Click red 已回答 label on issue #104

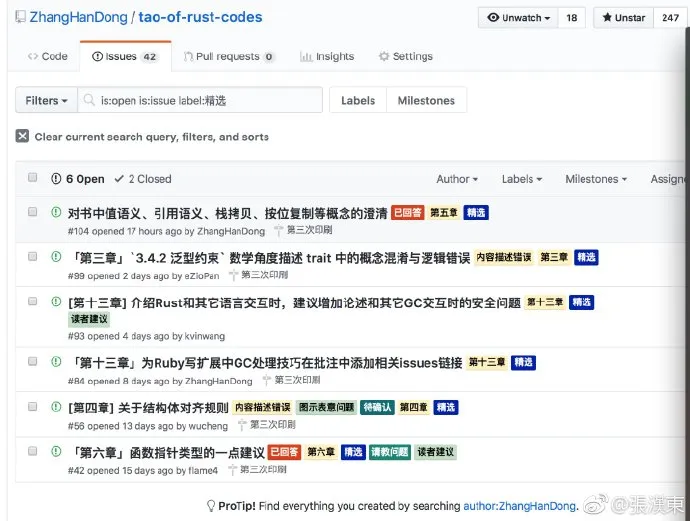407,213
